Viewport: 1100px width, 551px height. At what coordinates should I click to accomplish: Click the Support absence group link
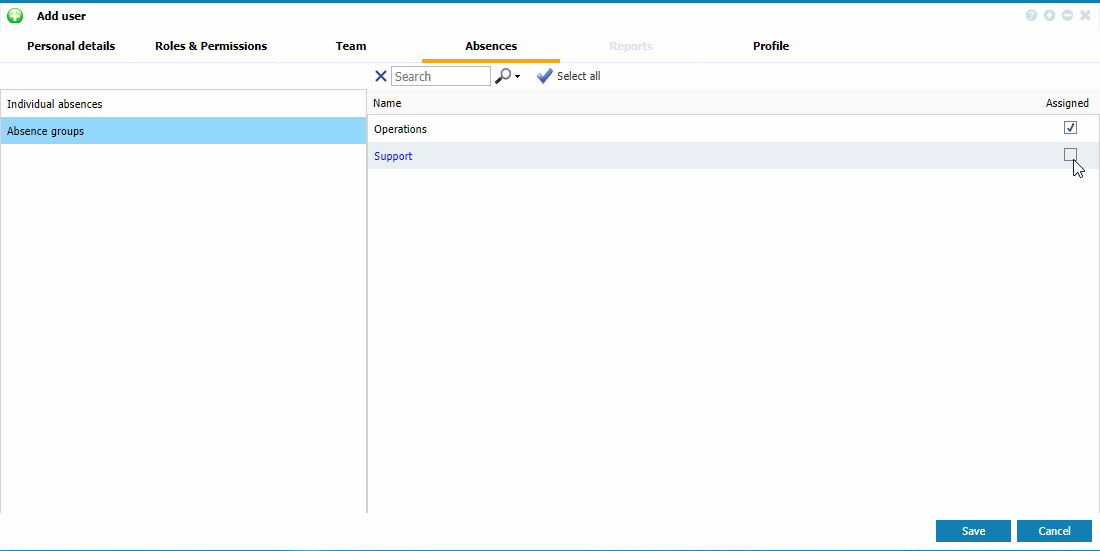[x=393, y=156]
